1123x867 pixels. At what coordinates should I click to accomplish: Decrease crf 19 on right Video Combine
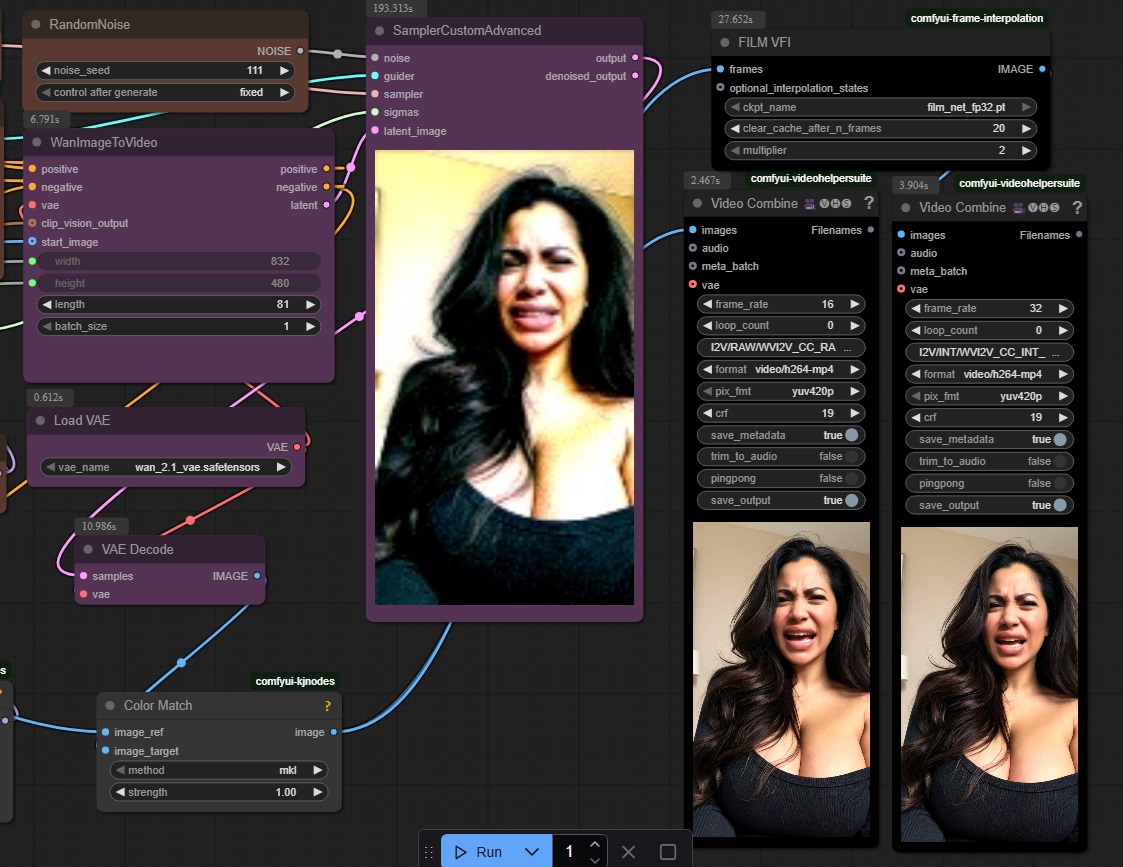pyautogui.click(x=915, y=417)
